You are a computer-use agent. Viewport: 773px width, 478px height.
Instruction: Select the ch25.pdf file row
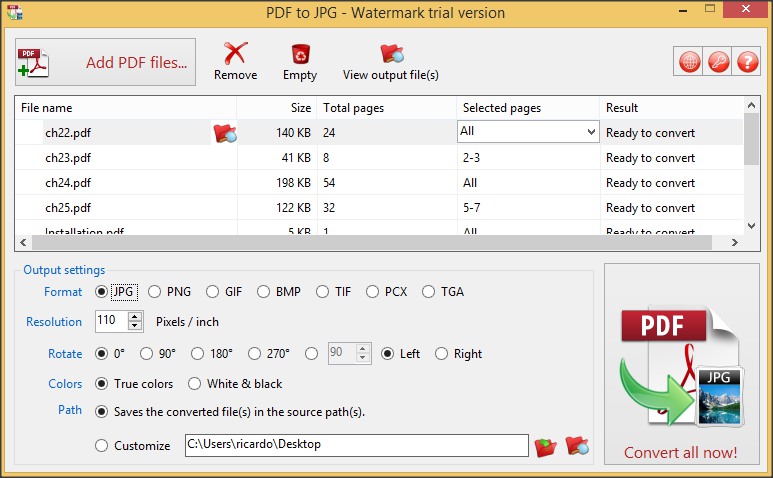[x=379, y=208]
